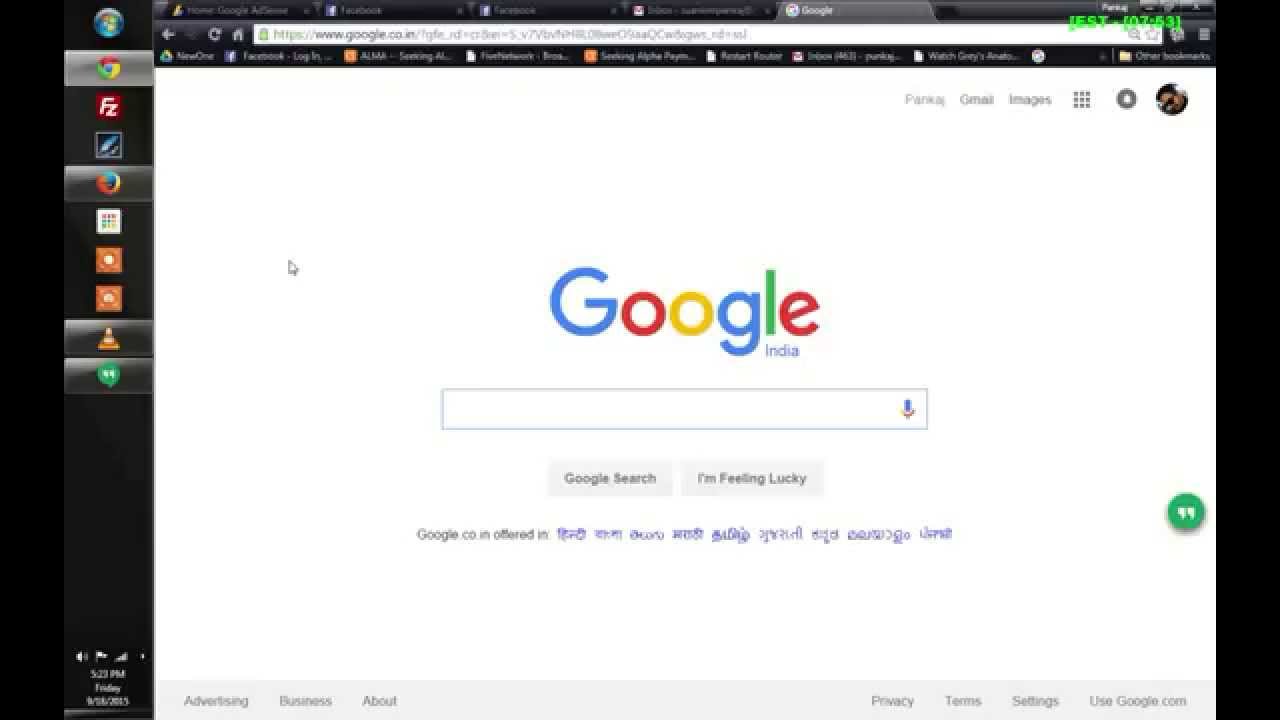Switch to the Google AdSense tab
1280x720 pixels.
[237, 10]
